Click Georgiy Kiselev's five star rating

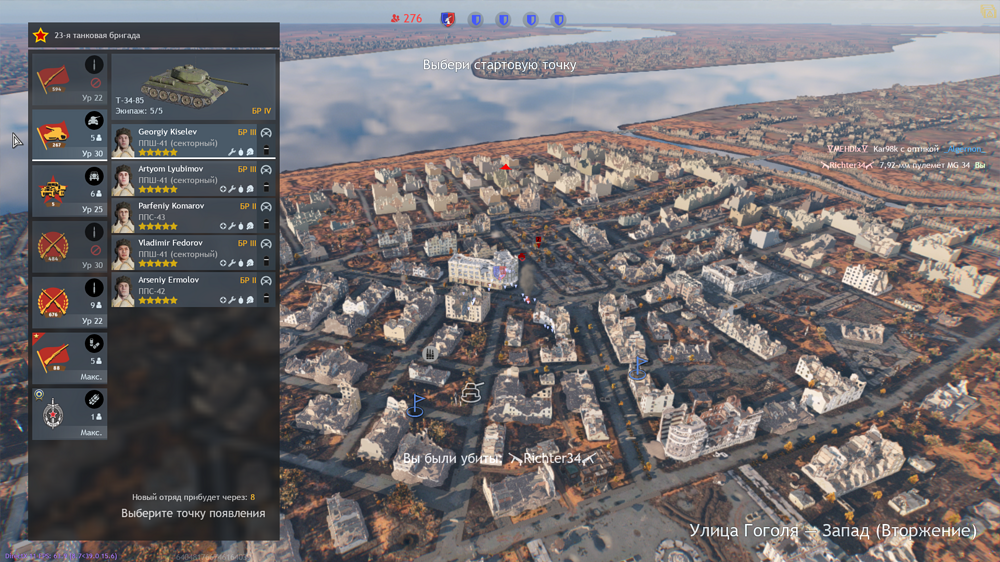(x=158, y=152)
